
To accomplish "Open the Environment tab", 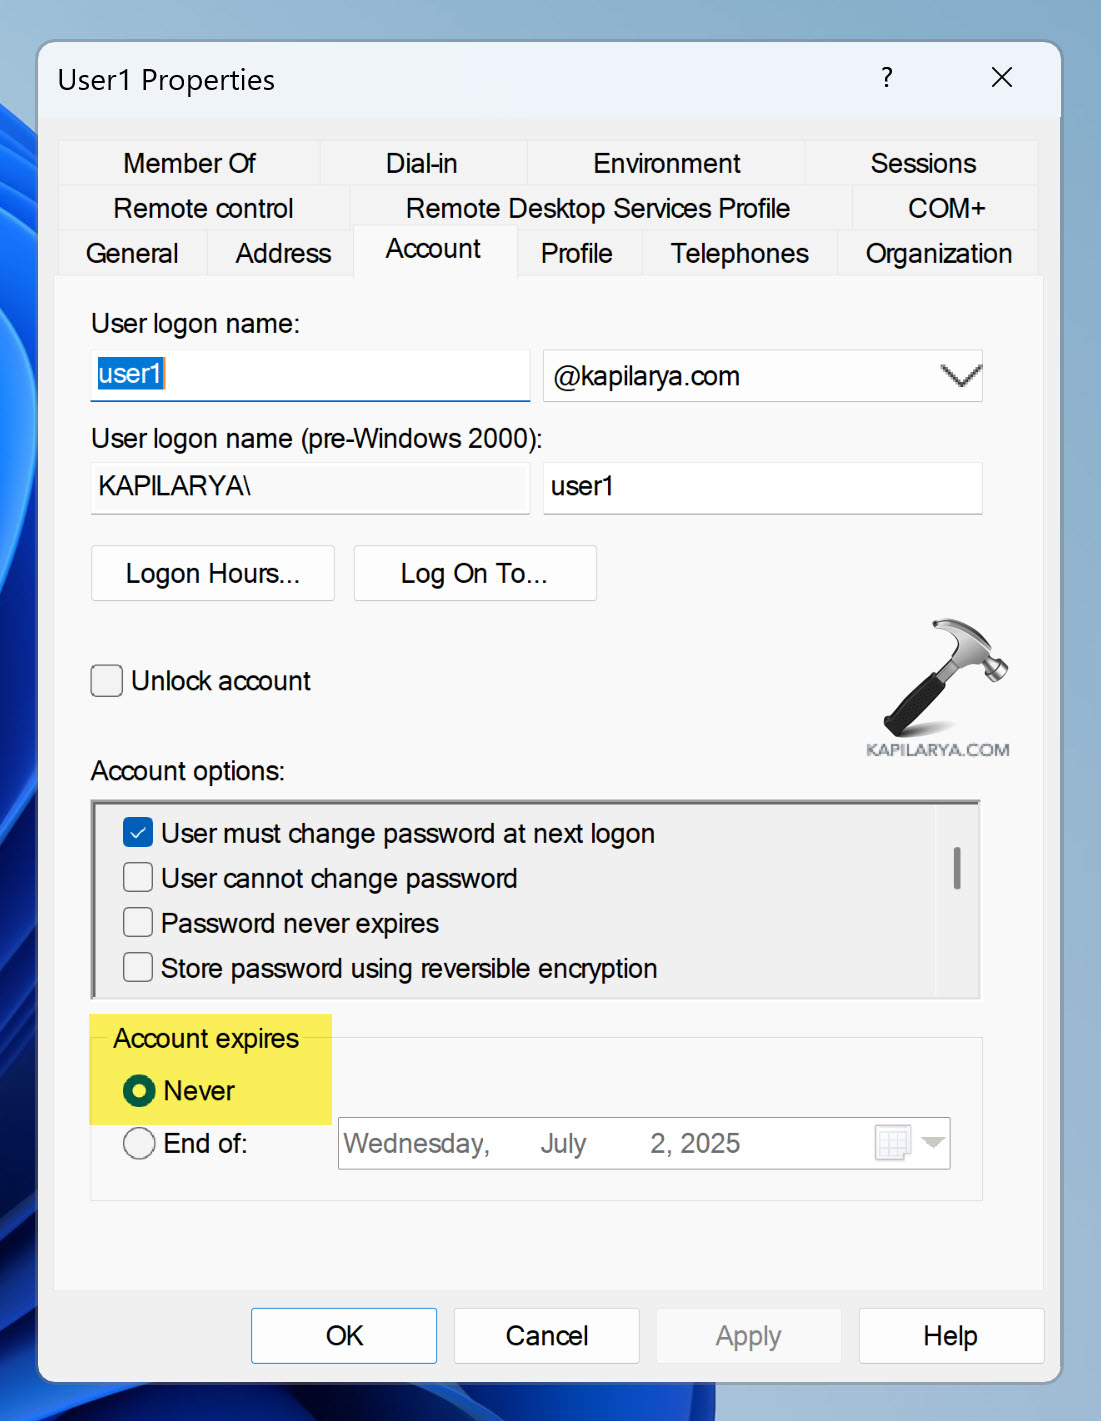I will (x=666, y=163).
